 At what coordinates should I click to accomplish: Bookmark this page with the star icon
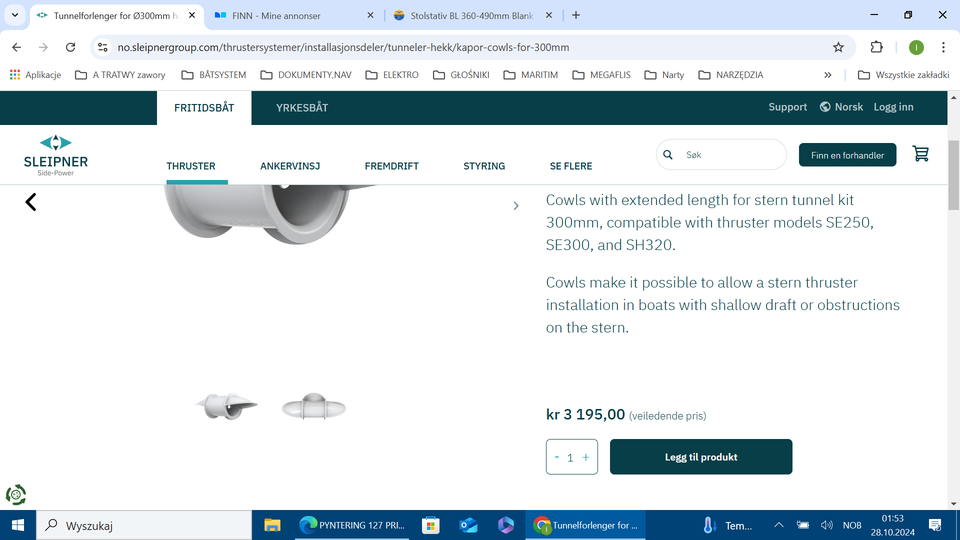tap(838, 47)
